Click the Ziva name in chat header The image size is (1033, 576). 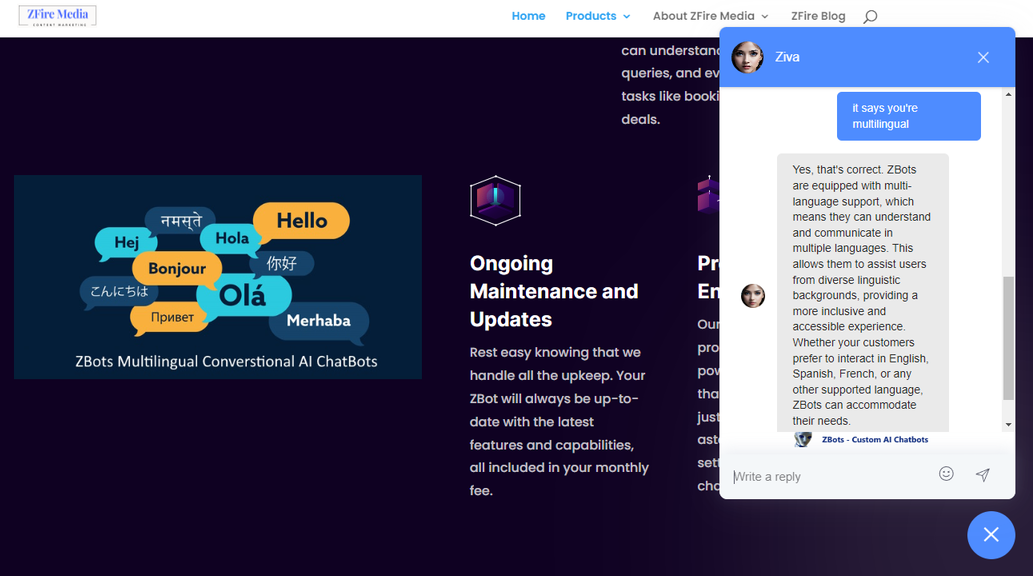click(x=787, y=57)
